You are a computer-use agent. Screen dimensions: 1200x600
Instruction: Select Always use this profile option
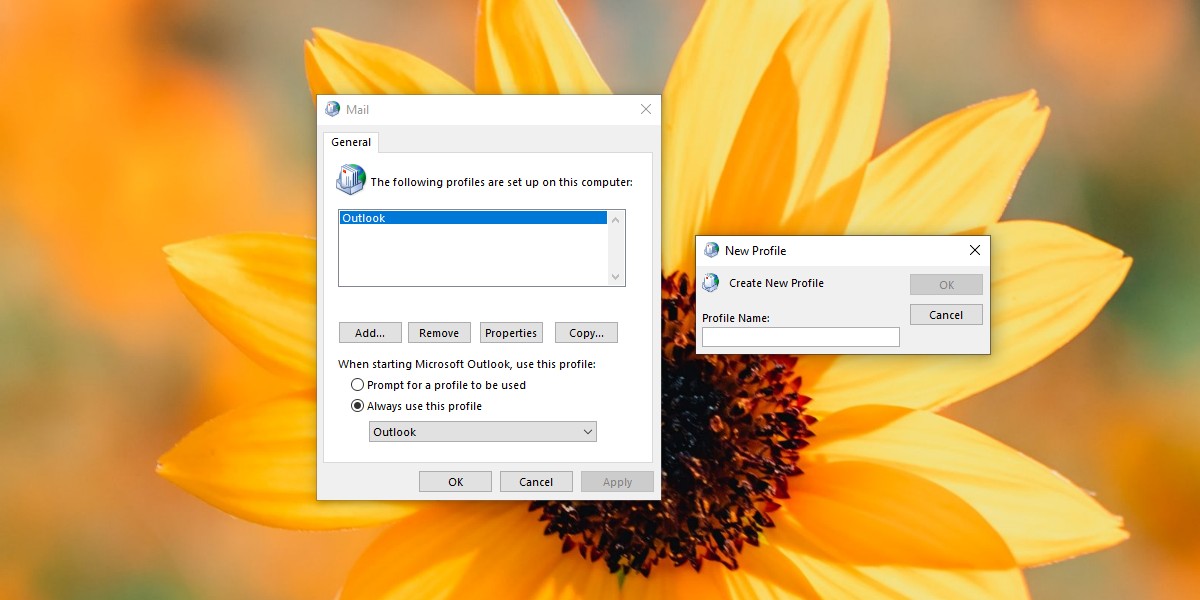[x=416, y=406]
